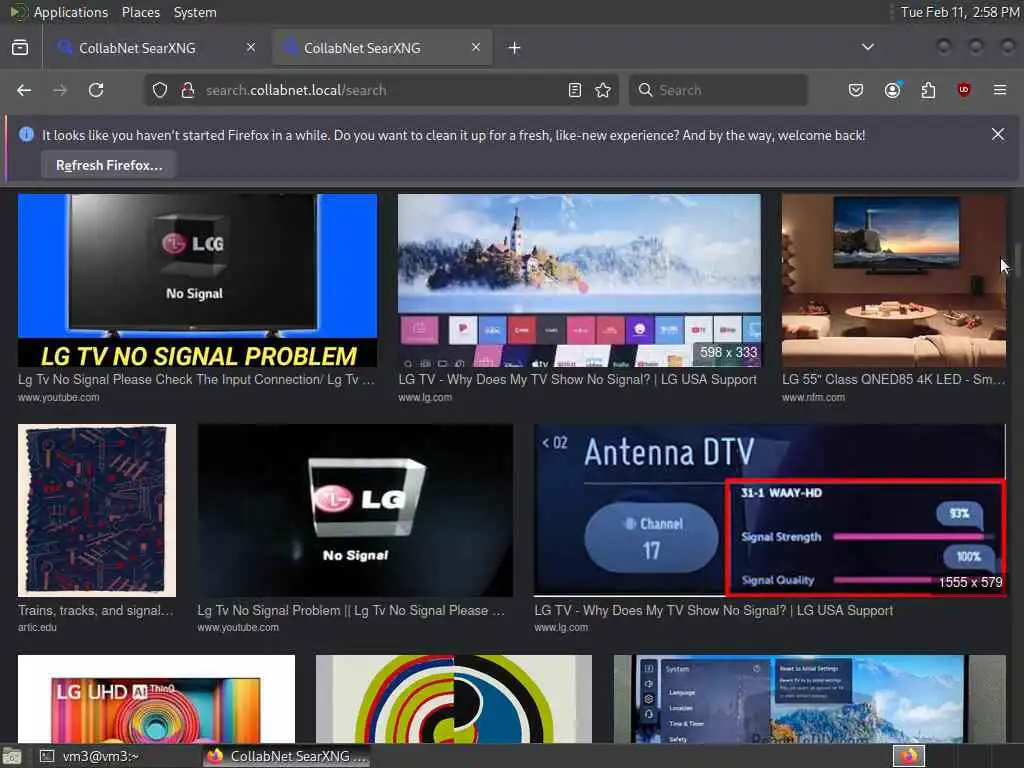This screenshot has height=768, width=1024.
Task: Go back to the previous page
Action: pyautogui.click(x=24, y=90)
